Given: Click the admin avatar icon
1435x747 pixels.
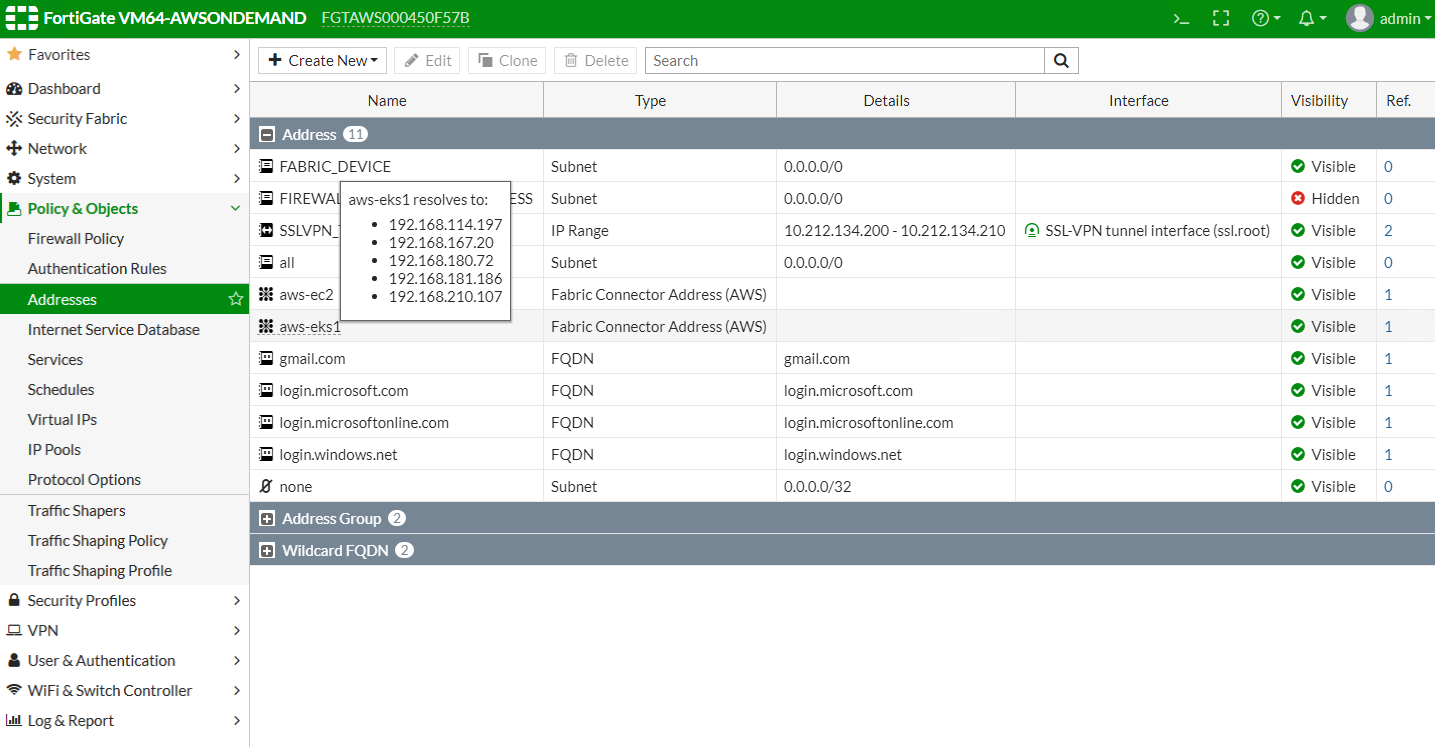Looking at the screenshot, I should click(x=1359, y=18).
